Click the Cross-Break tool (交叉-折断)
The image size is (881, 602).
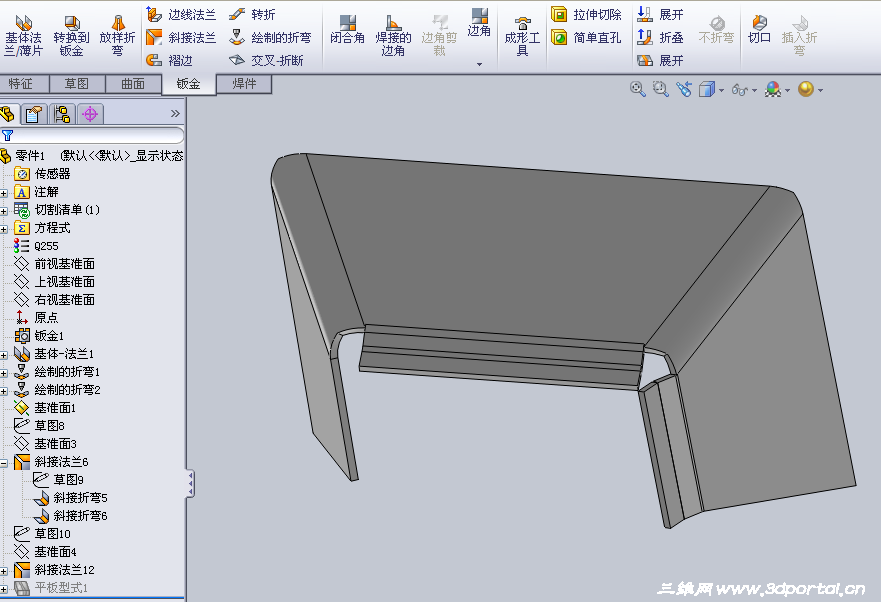tap(266, 60)
